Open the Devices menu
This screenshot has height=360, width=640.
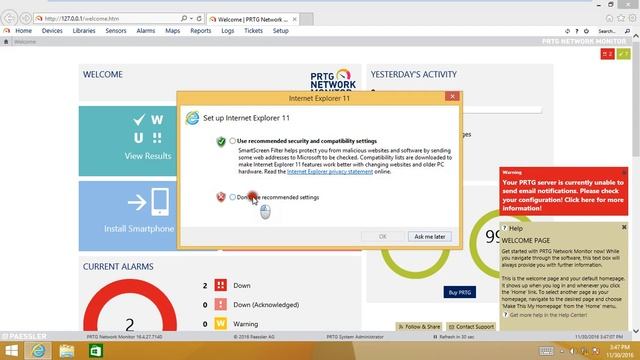[52, 31]
